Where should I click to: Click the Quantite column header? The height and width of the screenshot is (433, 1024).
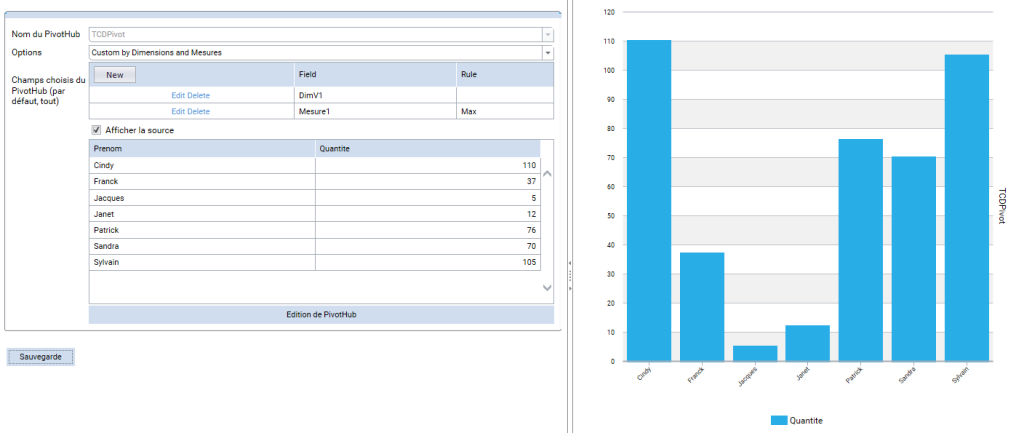click(x=428, y=149)
